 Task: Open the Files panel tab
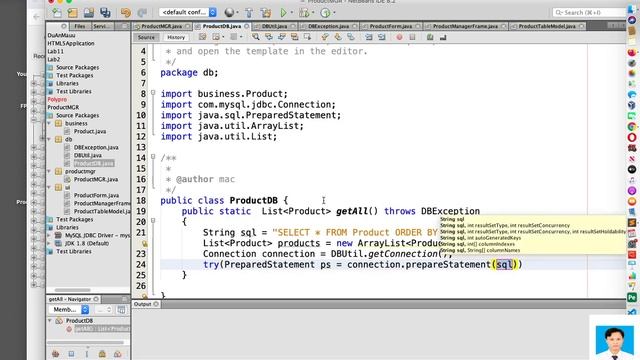tap(80, 26)
